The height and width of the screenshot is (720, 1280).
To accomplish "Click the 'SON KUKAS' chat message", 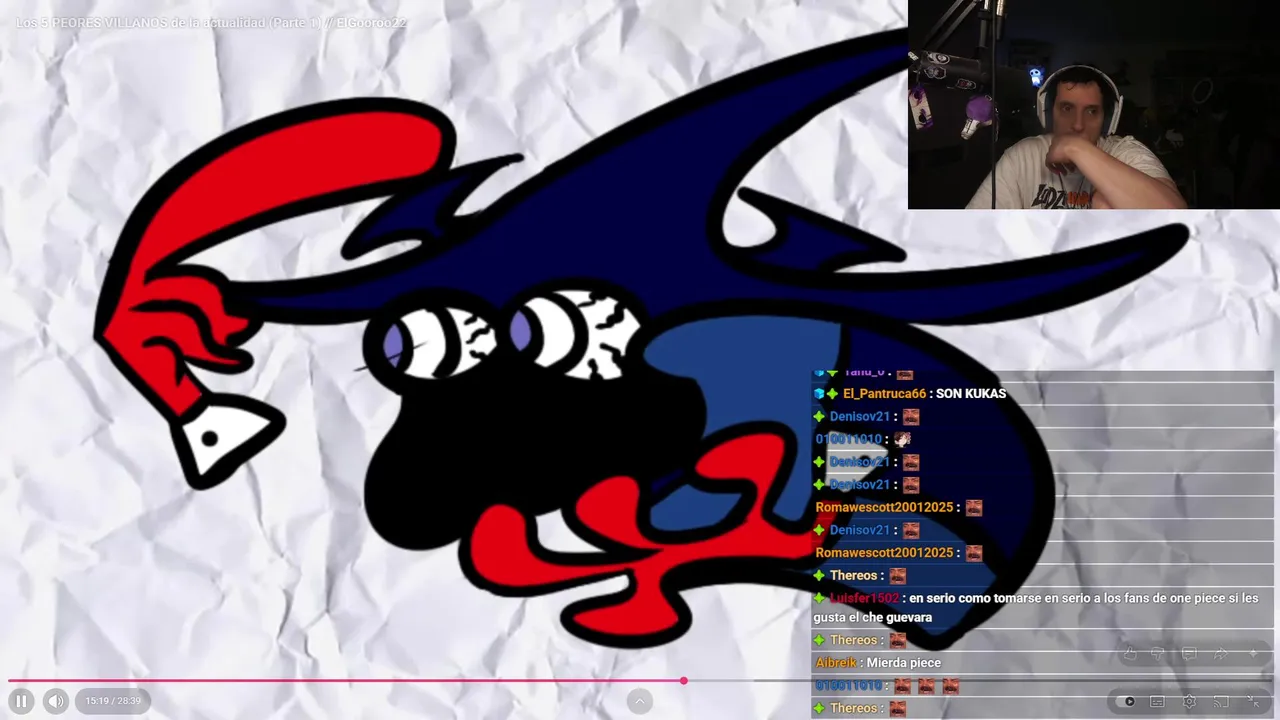I will pos(971,394).
